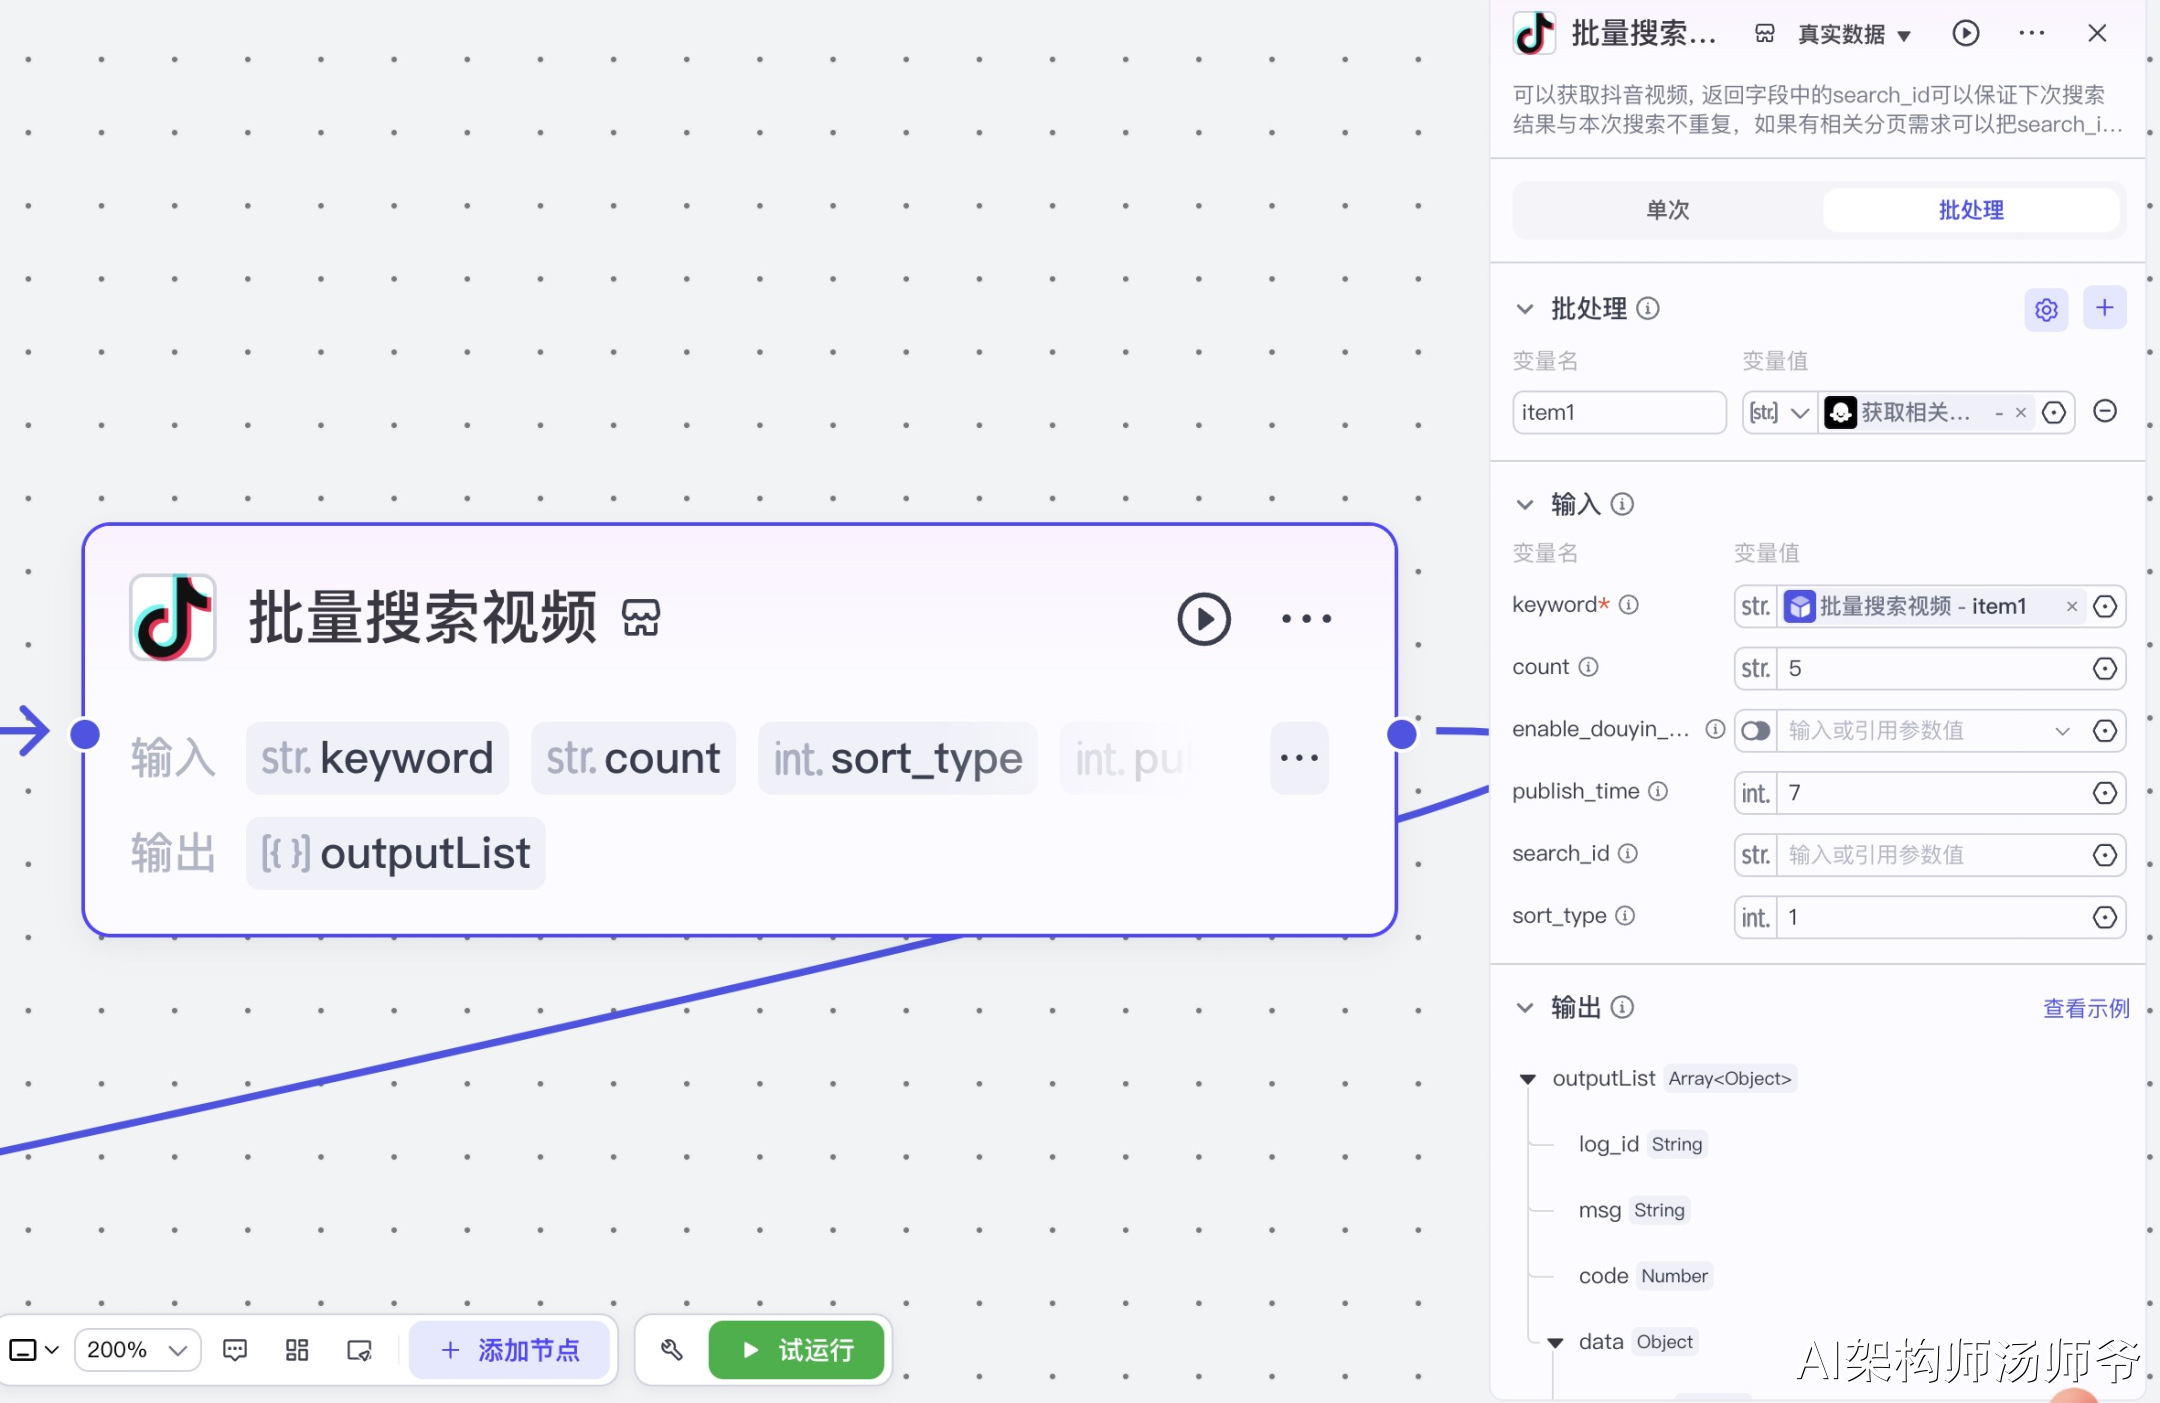Click the wrench debug icon in bottom toolbar
Image resolution: width=2160 pixels, height=1403 pixels.
(x=672, y=1350)
